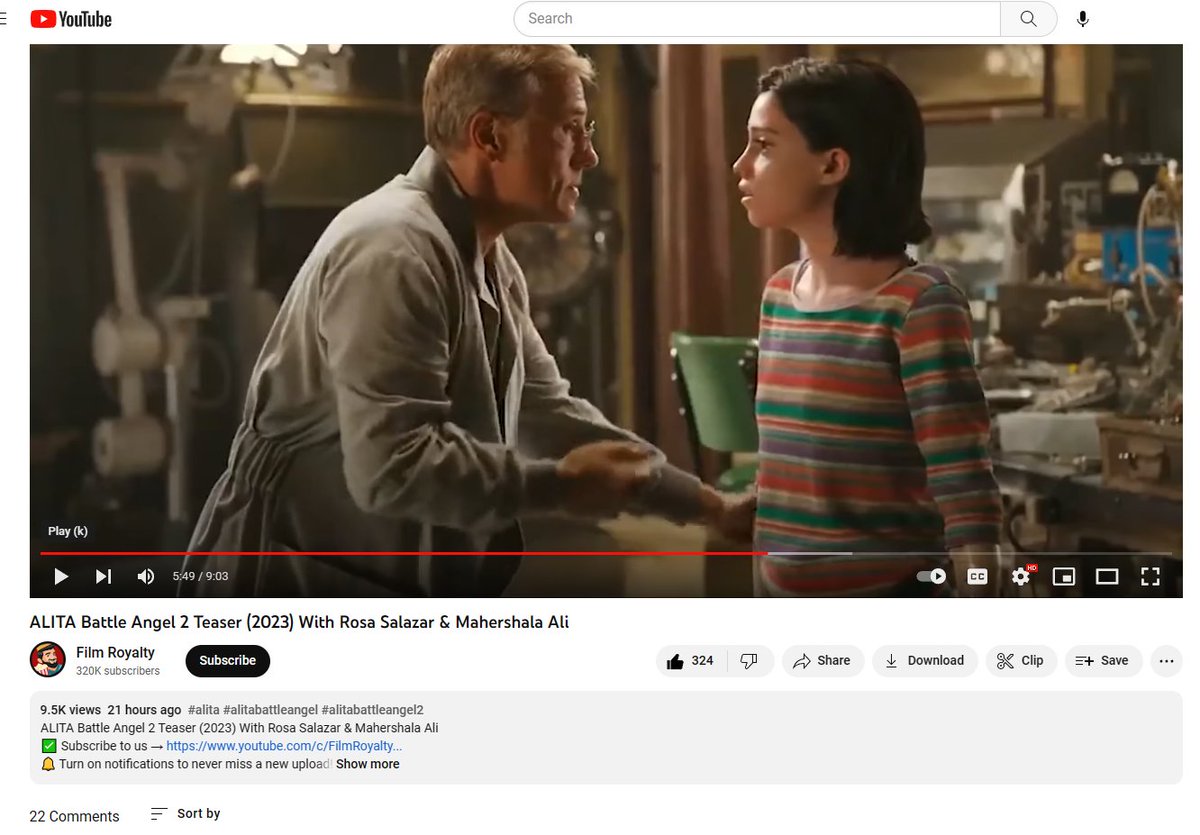Expand description with Show more

click(367, 764)
